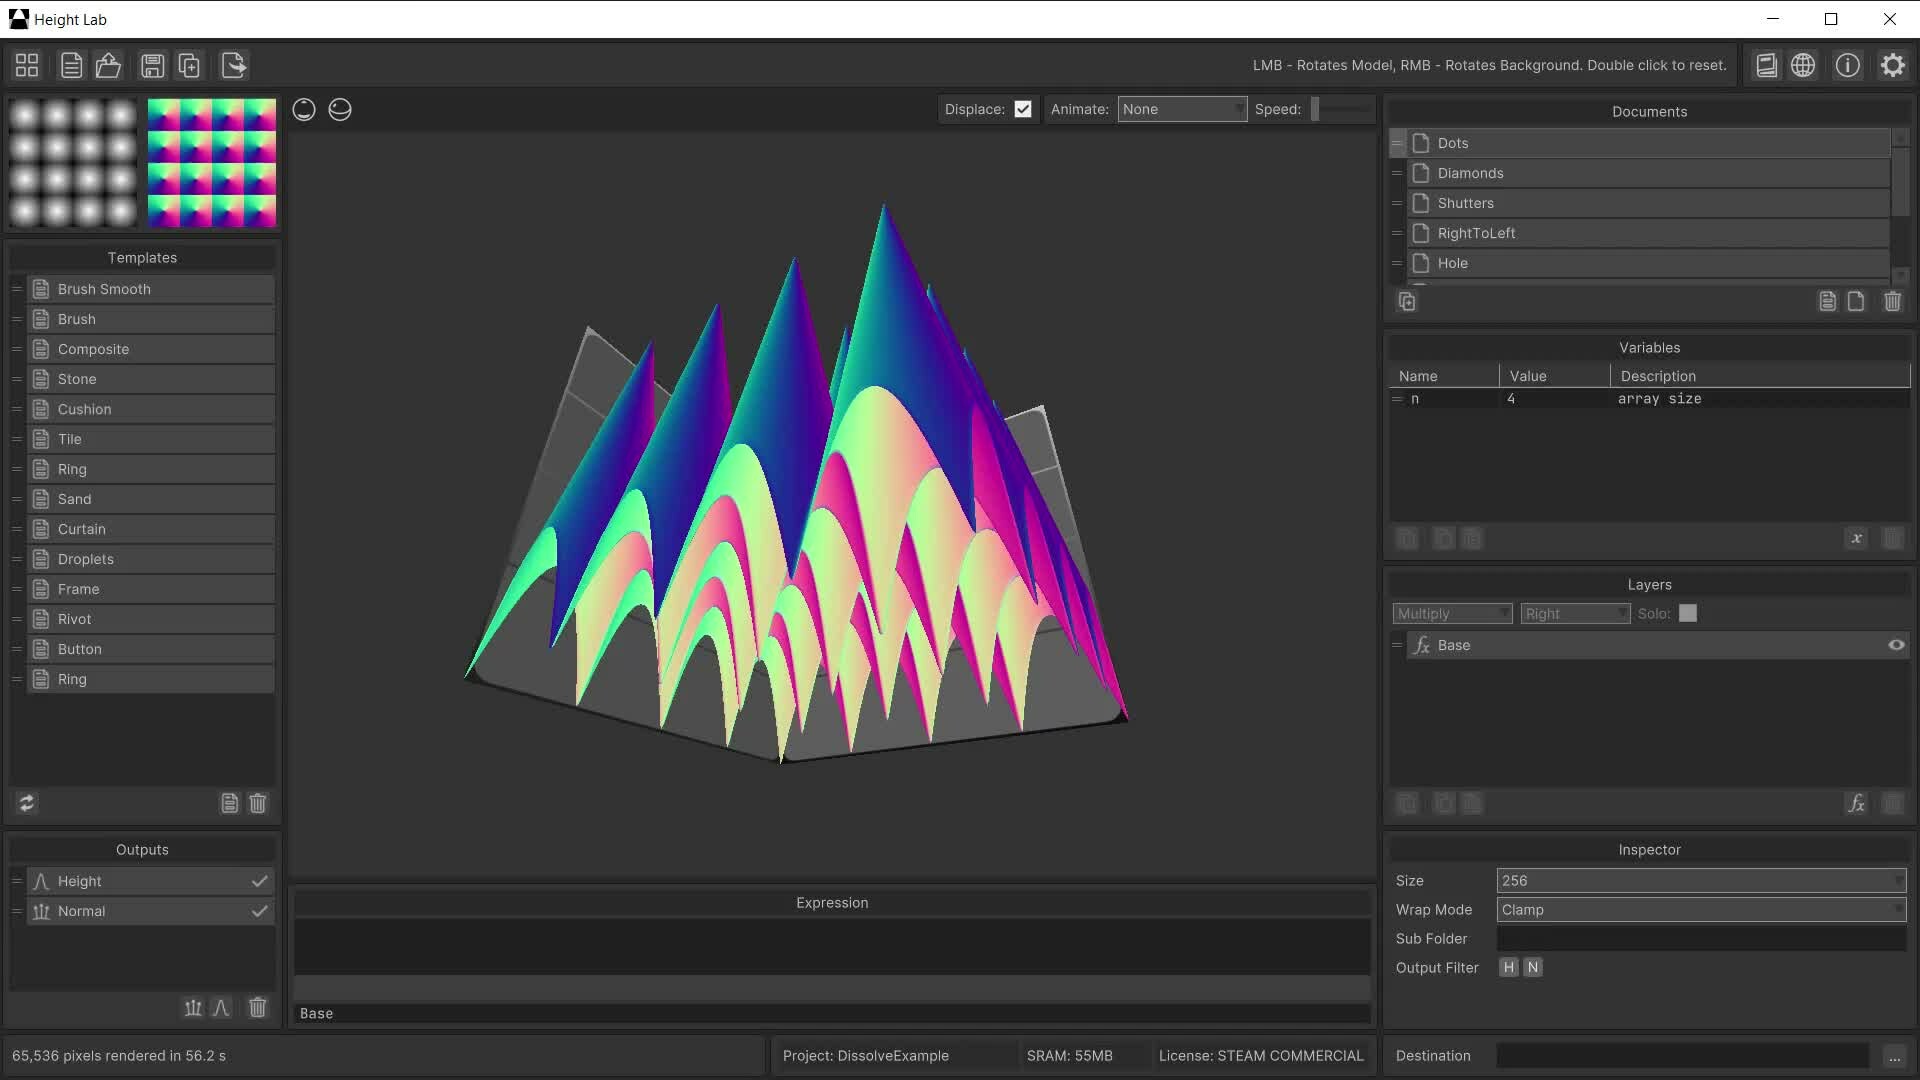Click the H output filter button
The height and width of the screenshot is (1080, 1920).
1508,967
